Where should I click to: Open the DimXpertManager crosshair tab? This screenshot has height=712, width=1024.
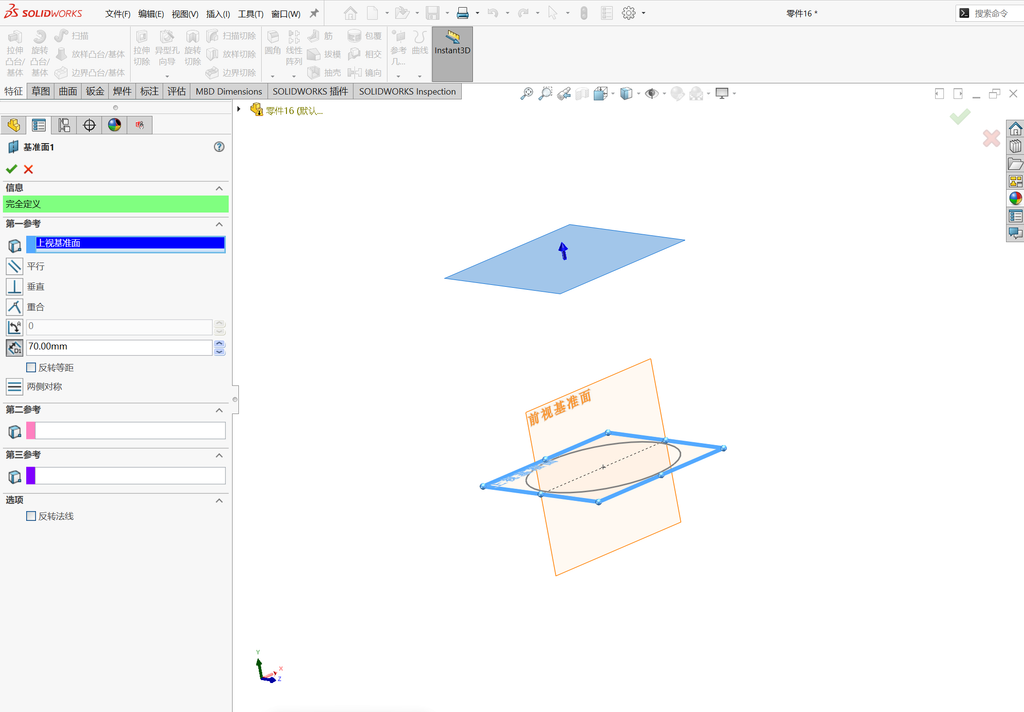tap(89, 125)
